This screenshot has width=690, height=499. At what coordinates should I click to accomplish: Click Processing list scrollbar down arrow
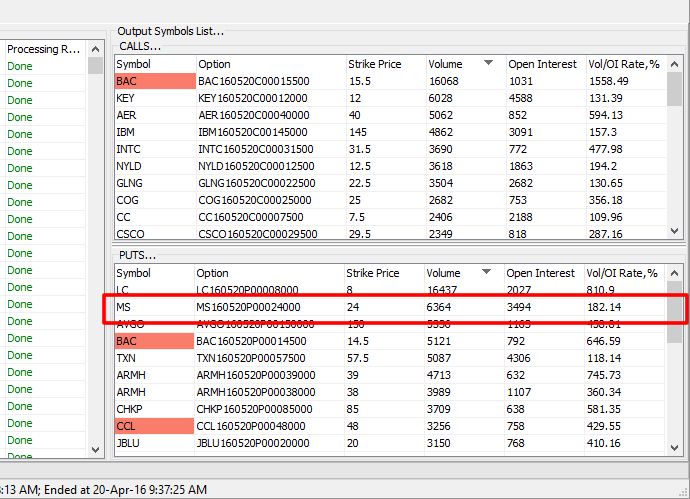pos(95,450)
